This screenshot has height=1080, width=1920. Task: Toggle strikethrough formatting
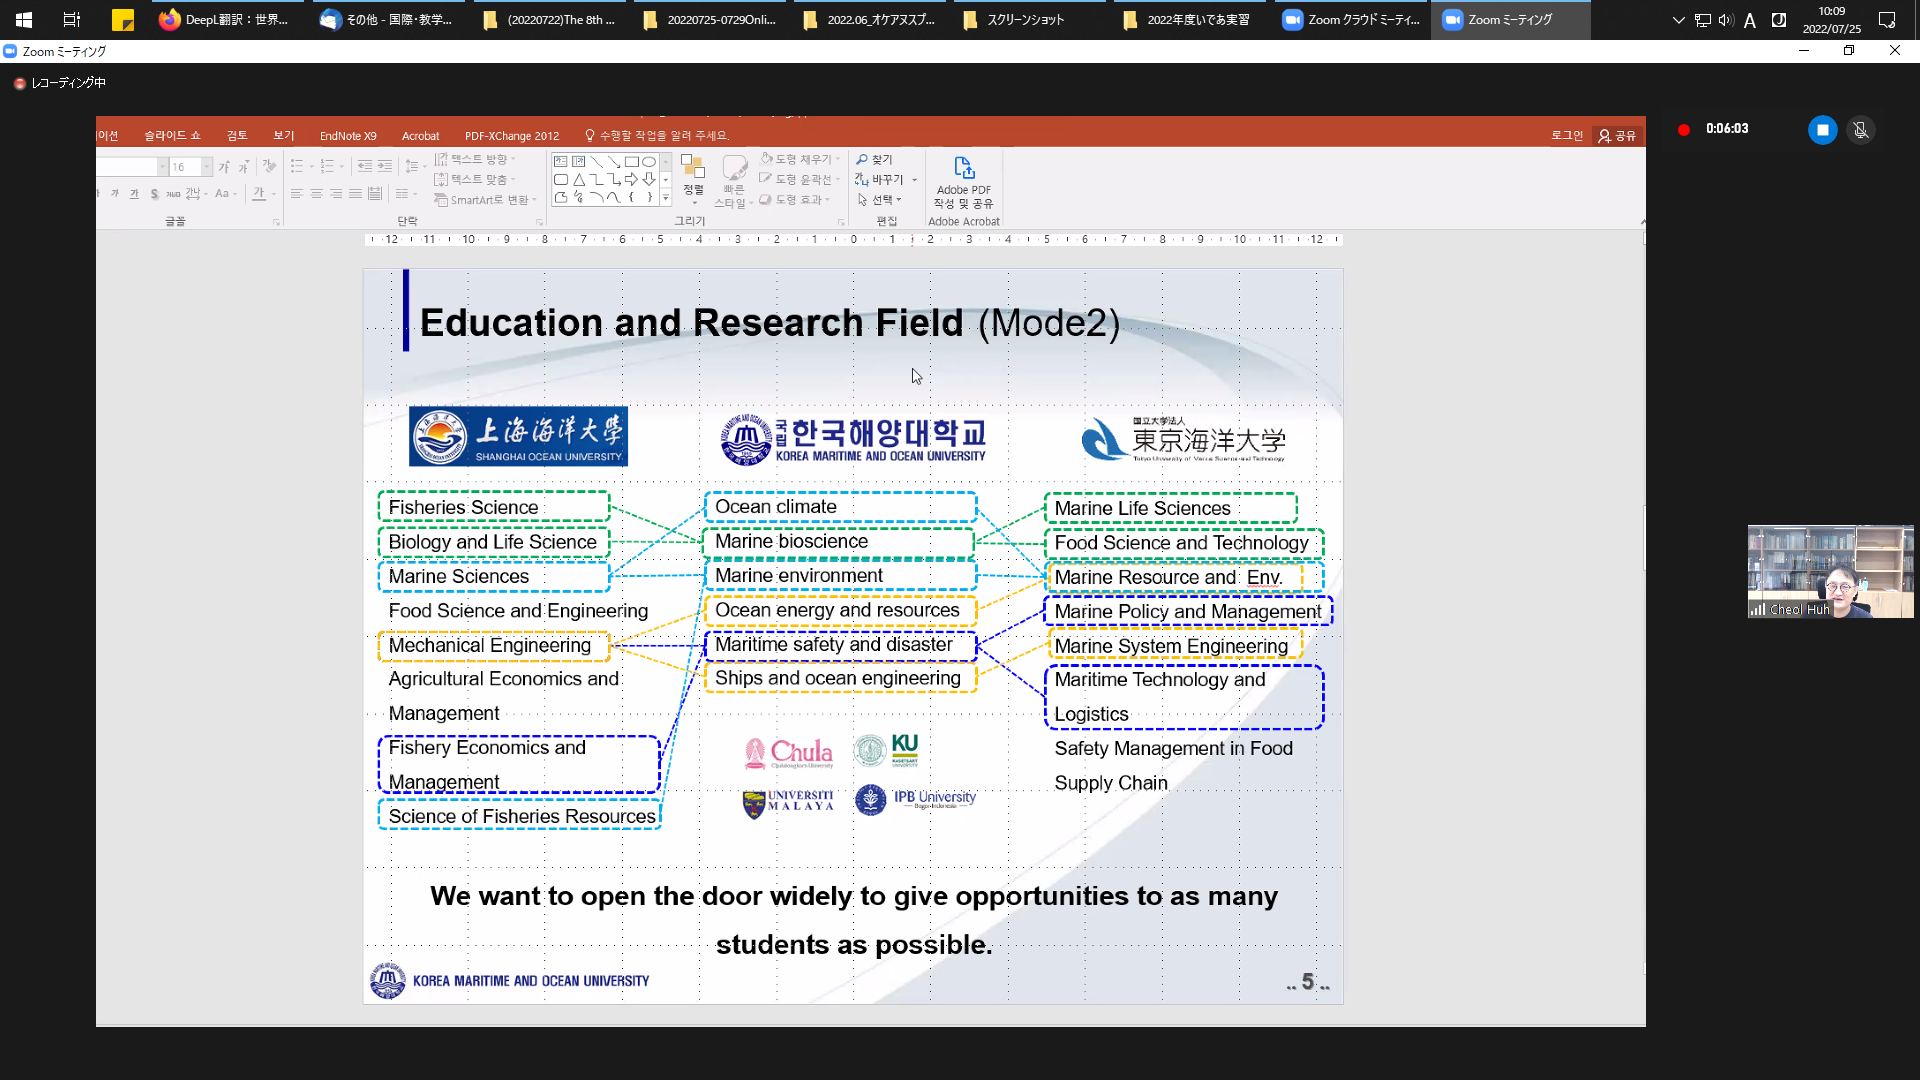point(173,194)
